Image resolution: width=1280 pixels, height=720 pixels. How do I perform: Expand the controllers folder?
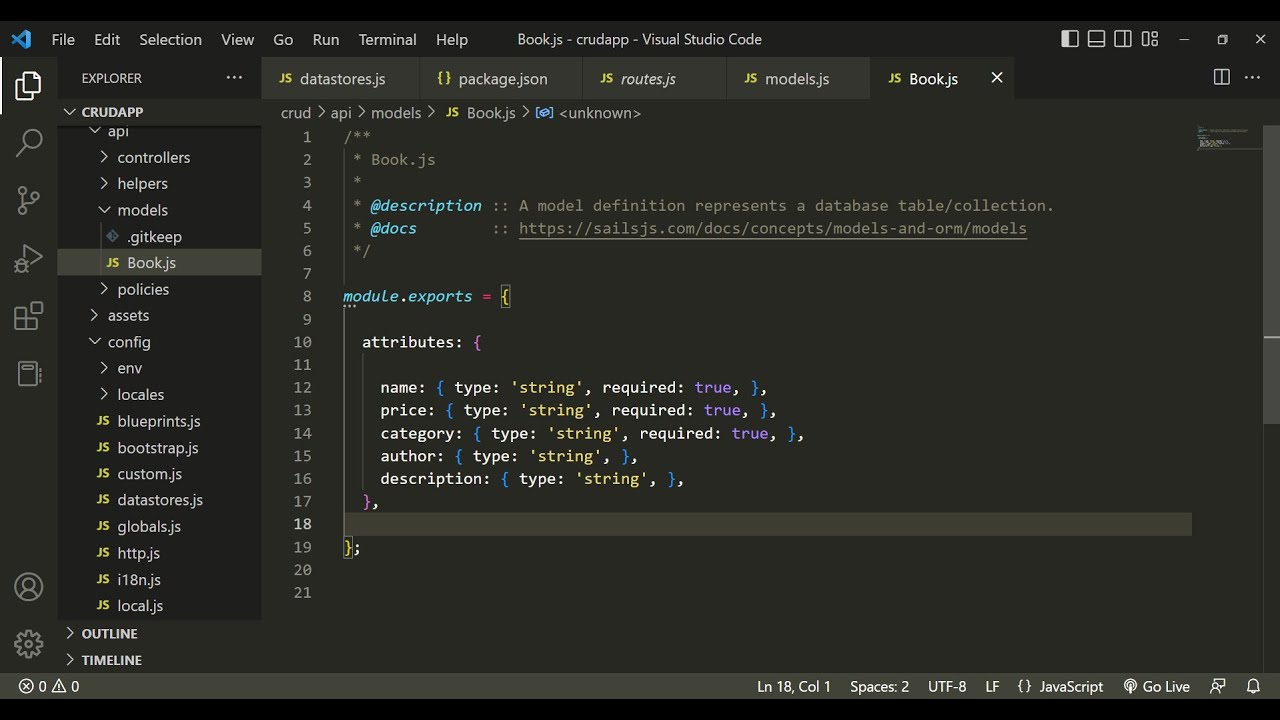153,157
